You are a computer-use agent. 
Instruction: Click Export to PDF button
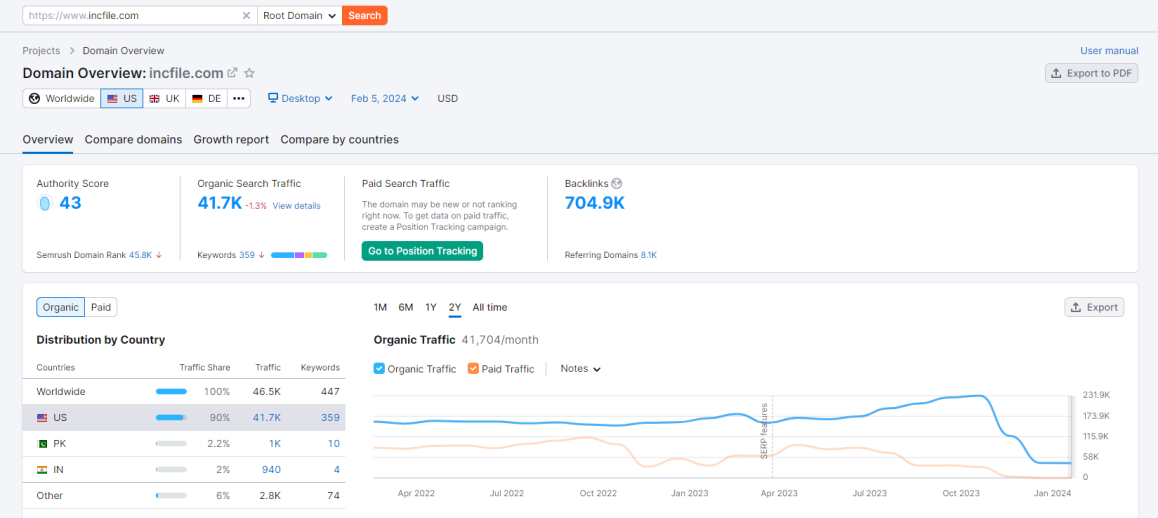[1092, 73]
